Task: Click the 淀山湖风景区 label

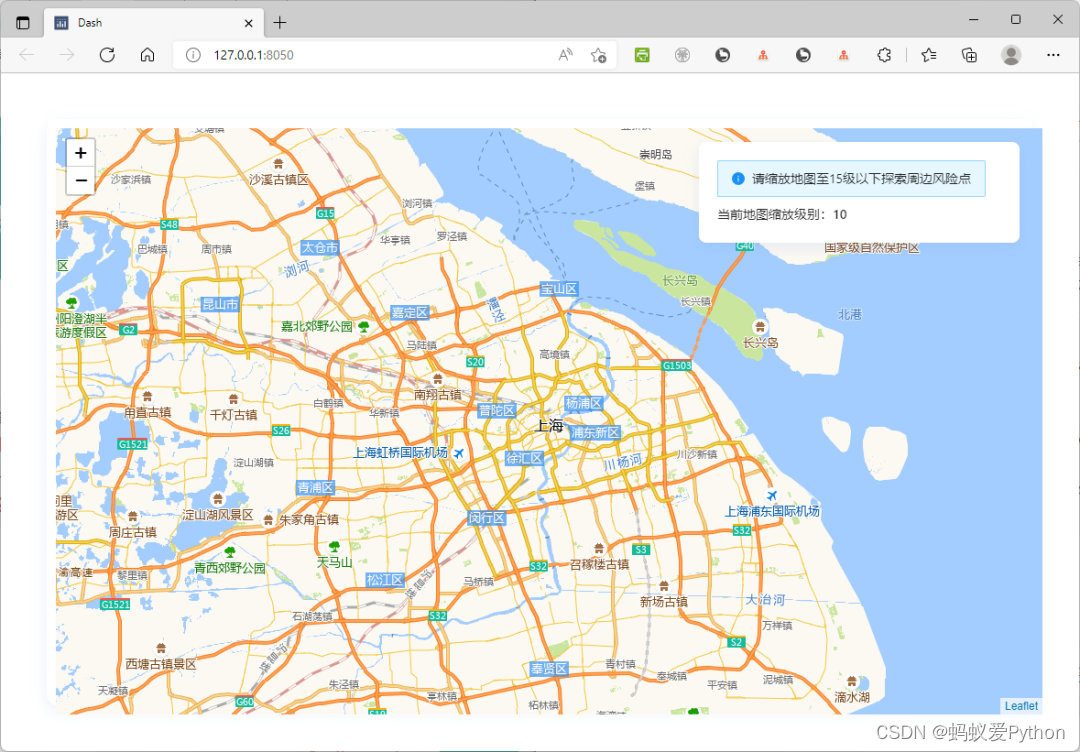Action: click(x=218, y=515)
